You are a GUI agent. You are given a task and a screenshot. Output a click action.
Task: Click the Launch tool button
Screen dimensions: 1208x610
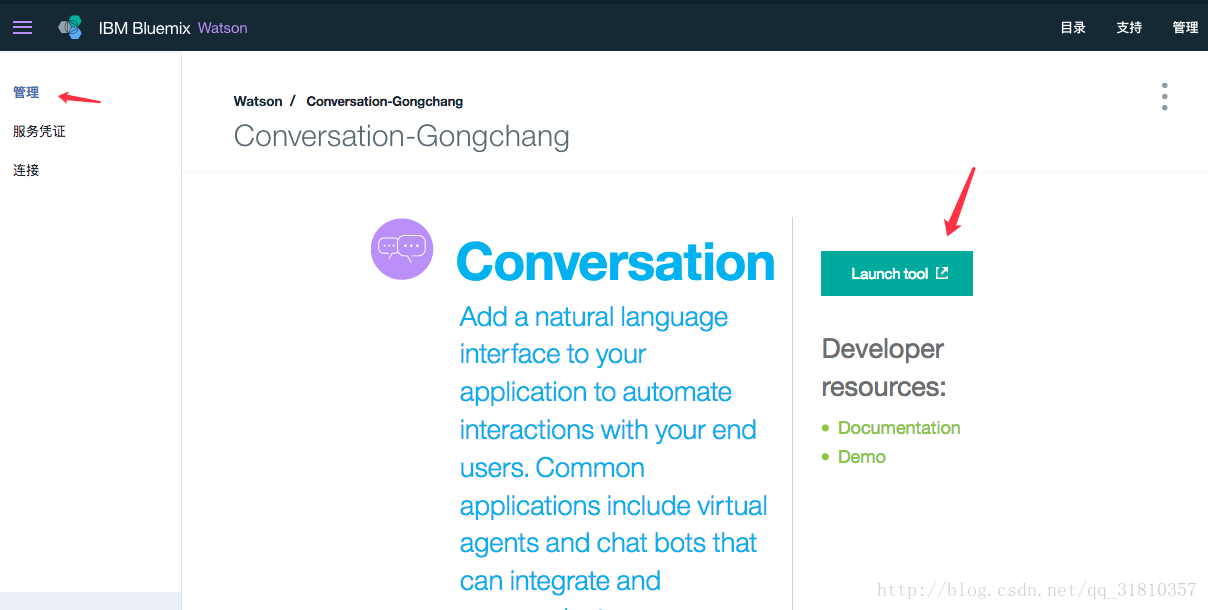(x=897, y=273)
